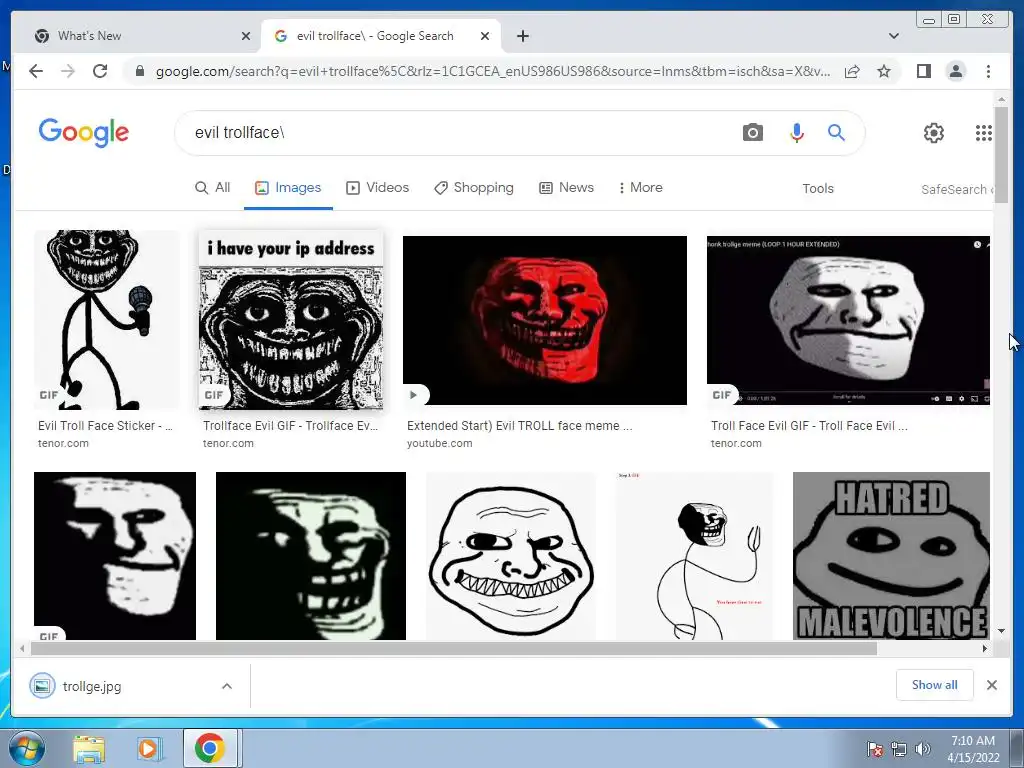The width and height of the screenshot is (1024, 768).
Task: Open the Tools filter options
Action: tap(818, 189)
